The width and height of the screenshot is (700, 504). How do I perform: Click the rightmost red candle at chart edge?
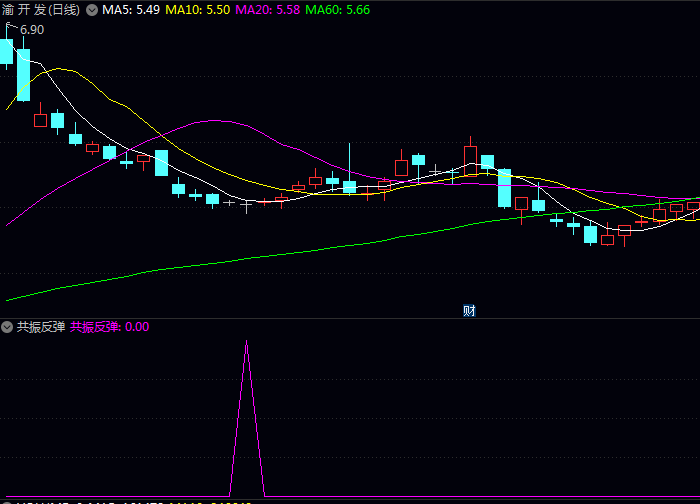pos(693,205)
